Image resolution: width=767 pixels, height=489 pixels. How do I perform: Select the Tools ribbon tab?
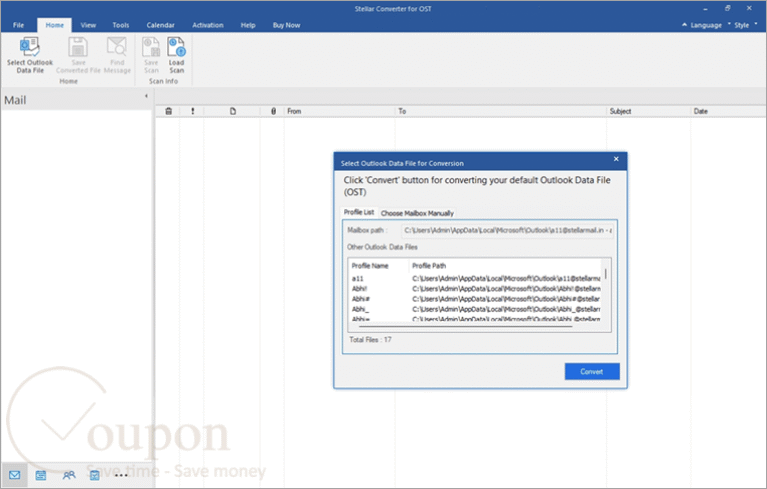point(120,25)
